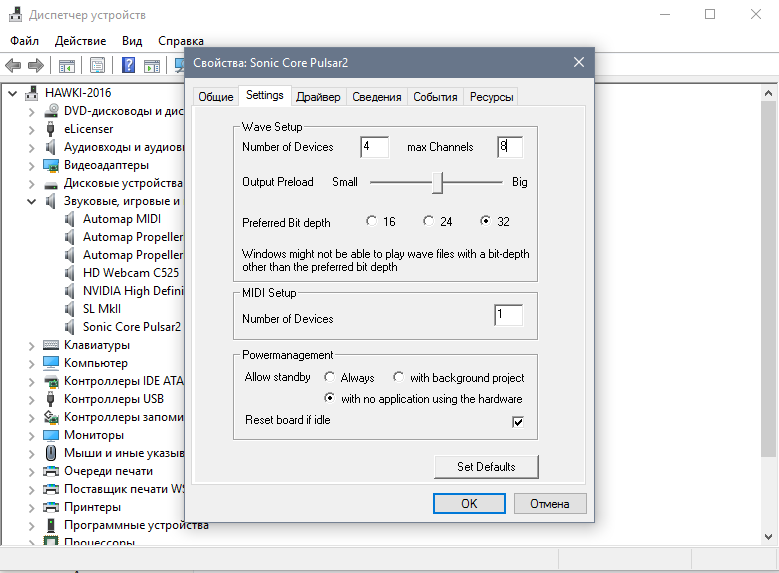Select the SL MkII device icon
Viewport: 779px width, 573px height.
point(70,309)
